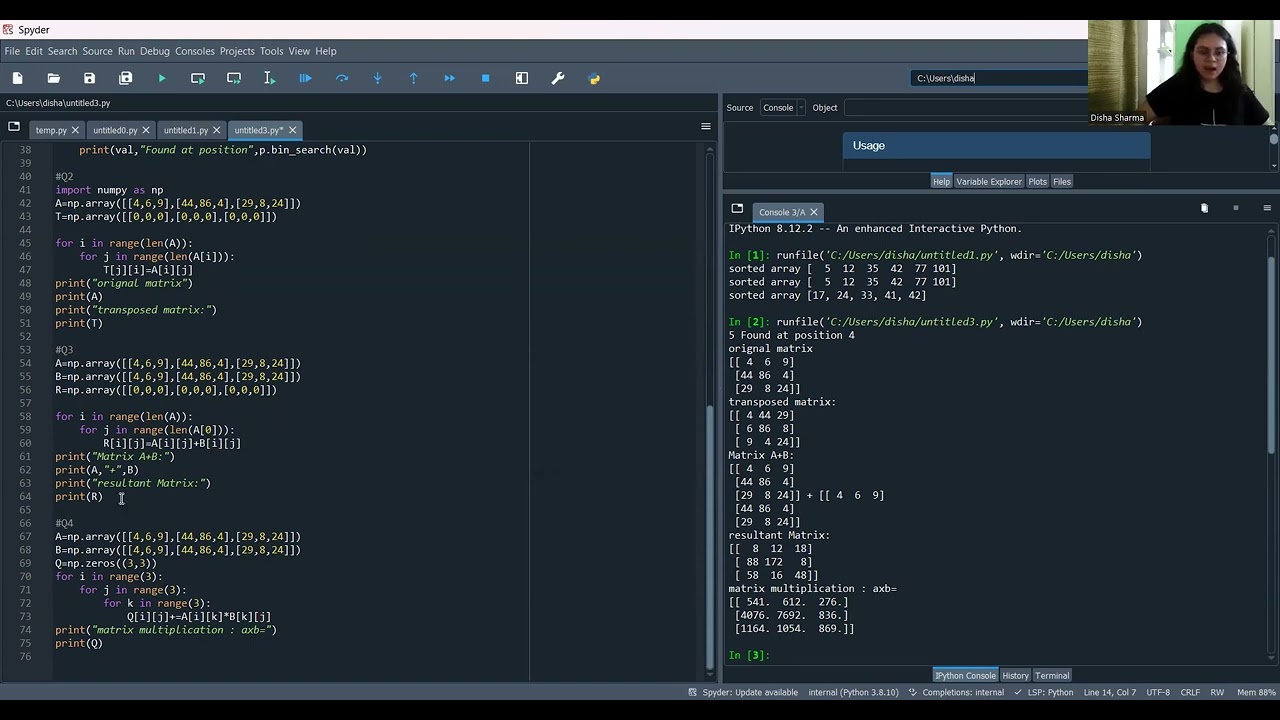Click the Stop debugging square icon
The image size is (1280, 720).
point(486,78)
